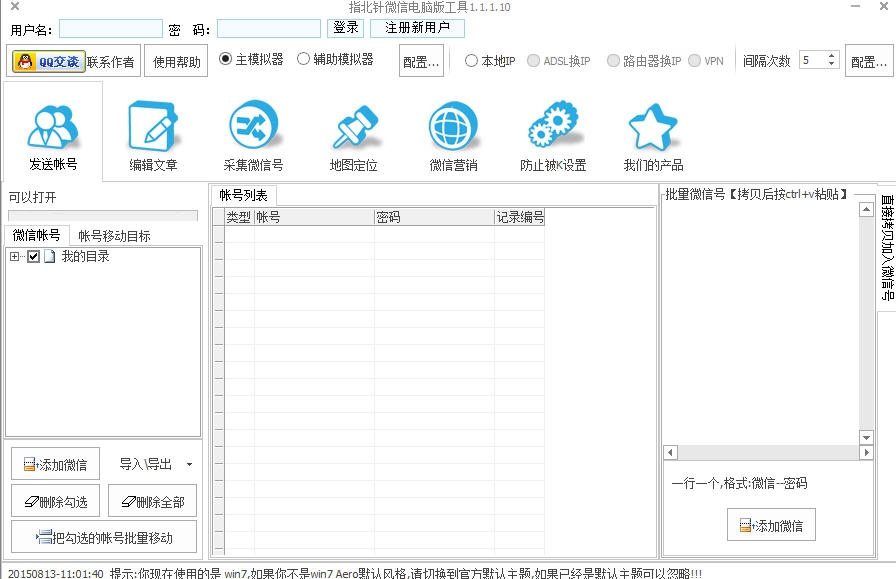The height and width of the screenshot is (579, 896).
Task: Open the vertical 直接拷贝加入微信号 side tab
Action: point(886,247)
